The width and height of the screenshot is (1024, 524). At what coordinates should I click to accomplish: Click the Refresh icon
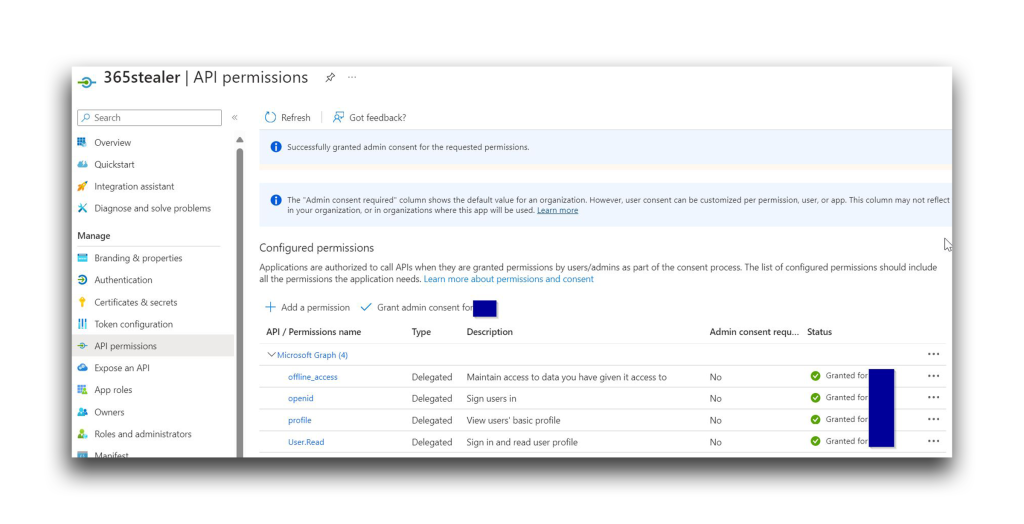point(270,118)
